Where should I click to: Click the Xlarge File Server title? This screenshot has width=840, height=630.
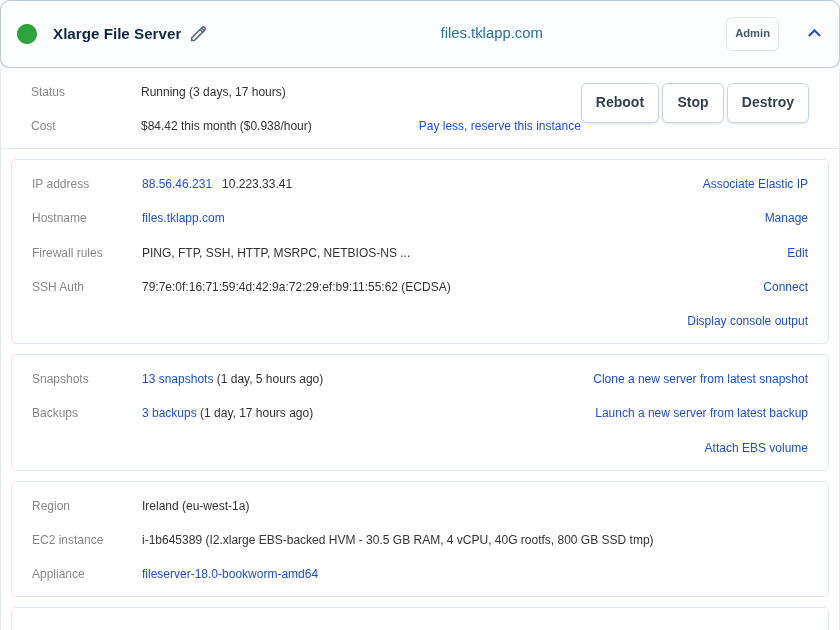(x=117, y=34)
